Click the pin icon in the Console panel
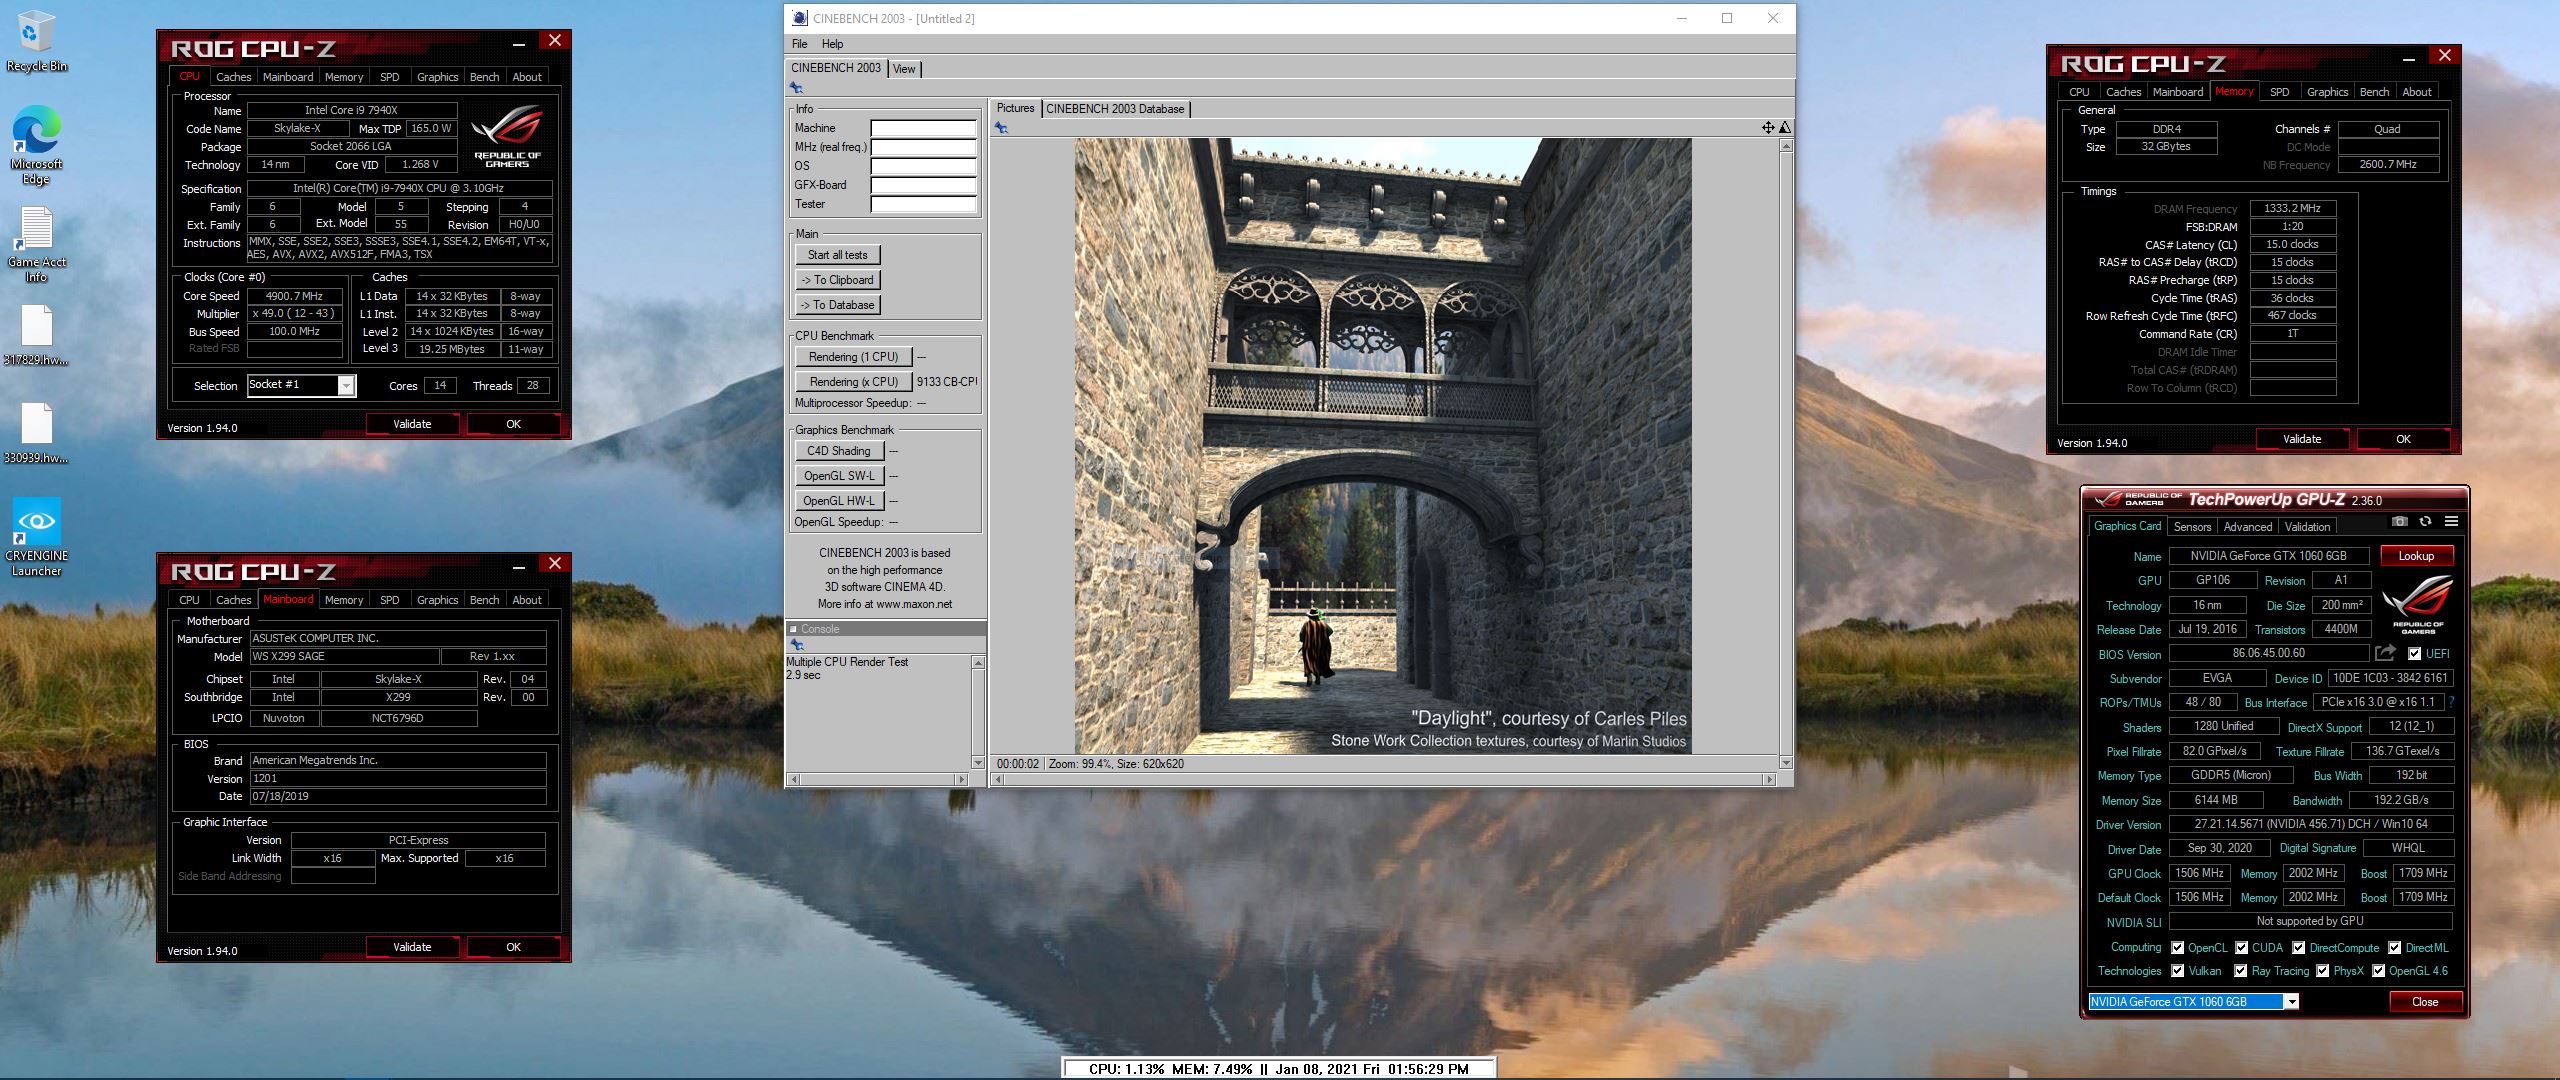 pyautogui.click(x=797, y=645)
